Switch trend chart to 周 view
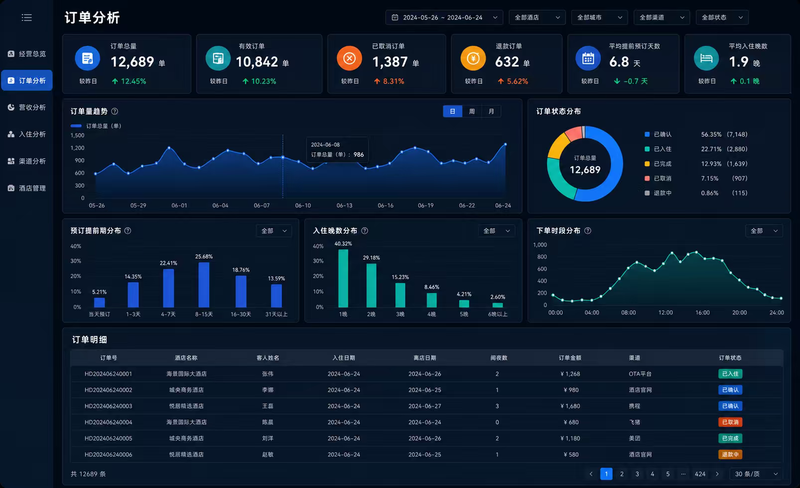The height and width of the screenshot is (488, 800). 472,111
